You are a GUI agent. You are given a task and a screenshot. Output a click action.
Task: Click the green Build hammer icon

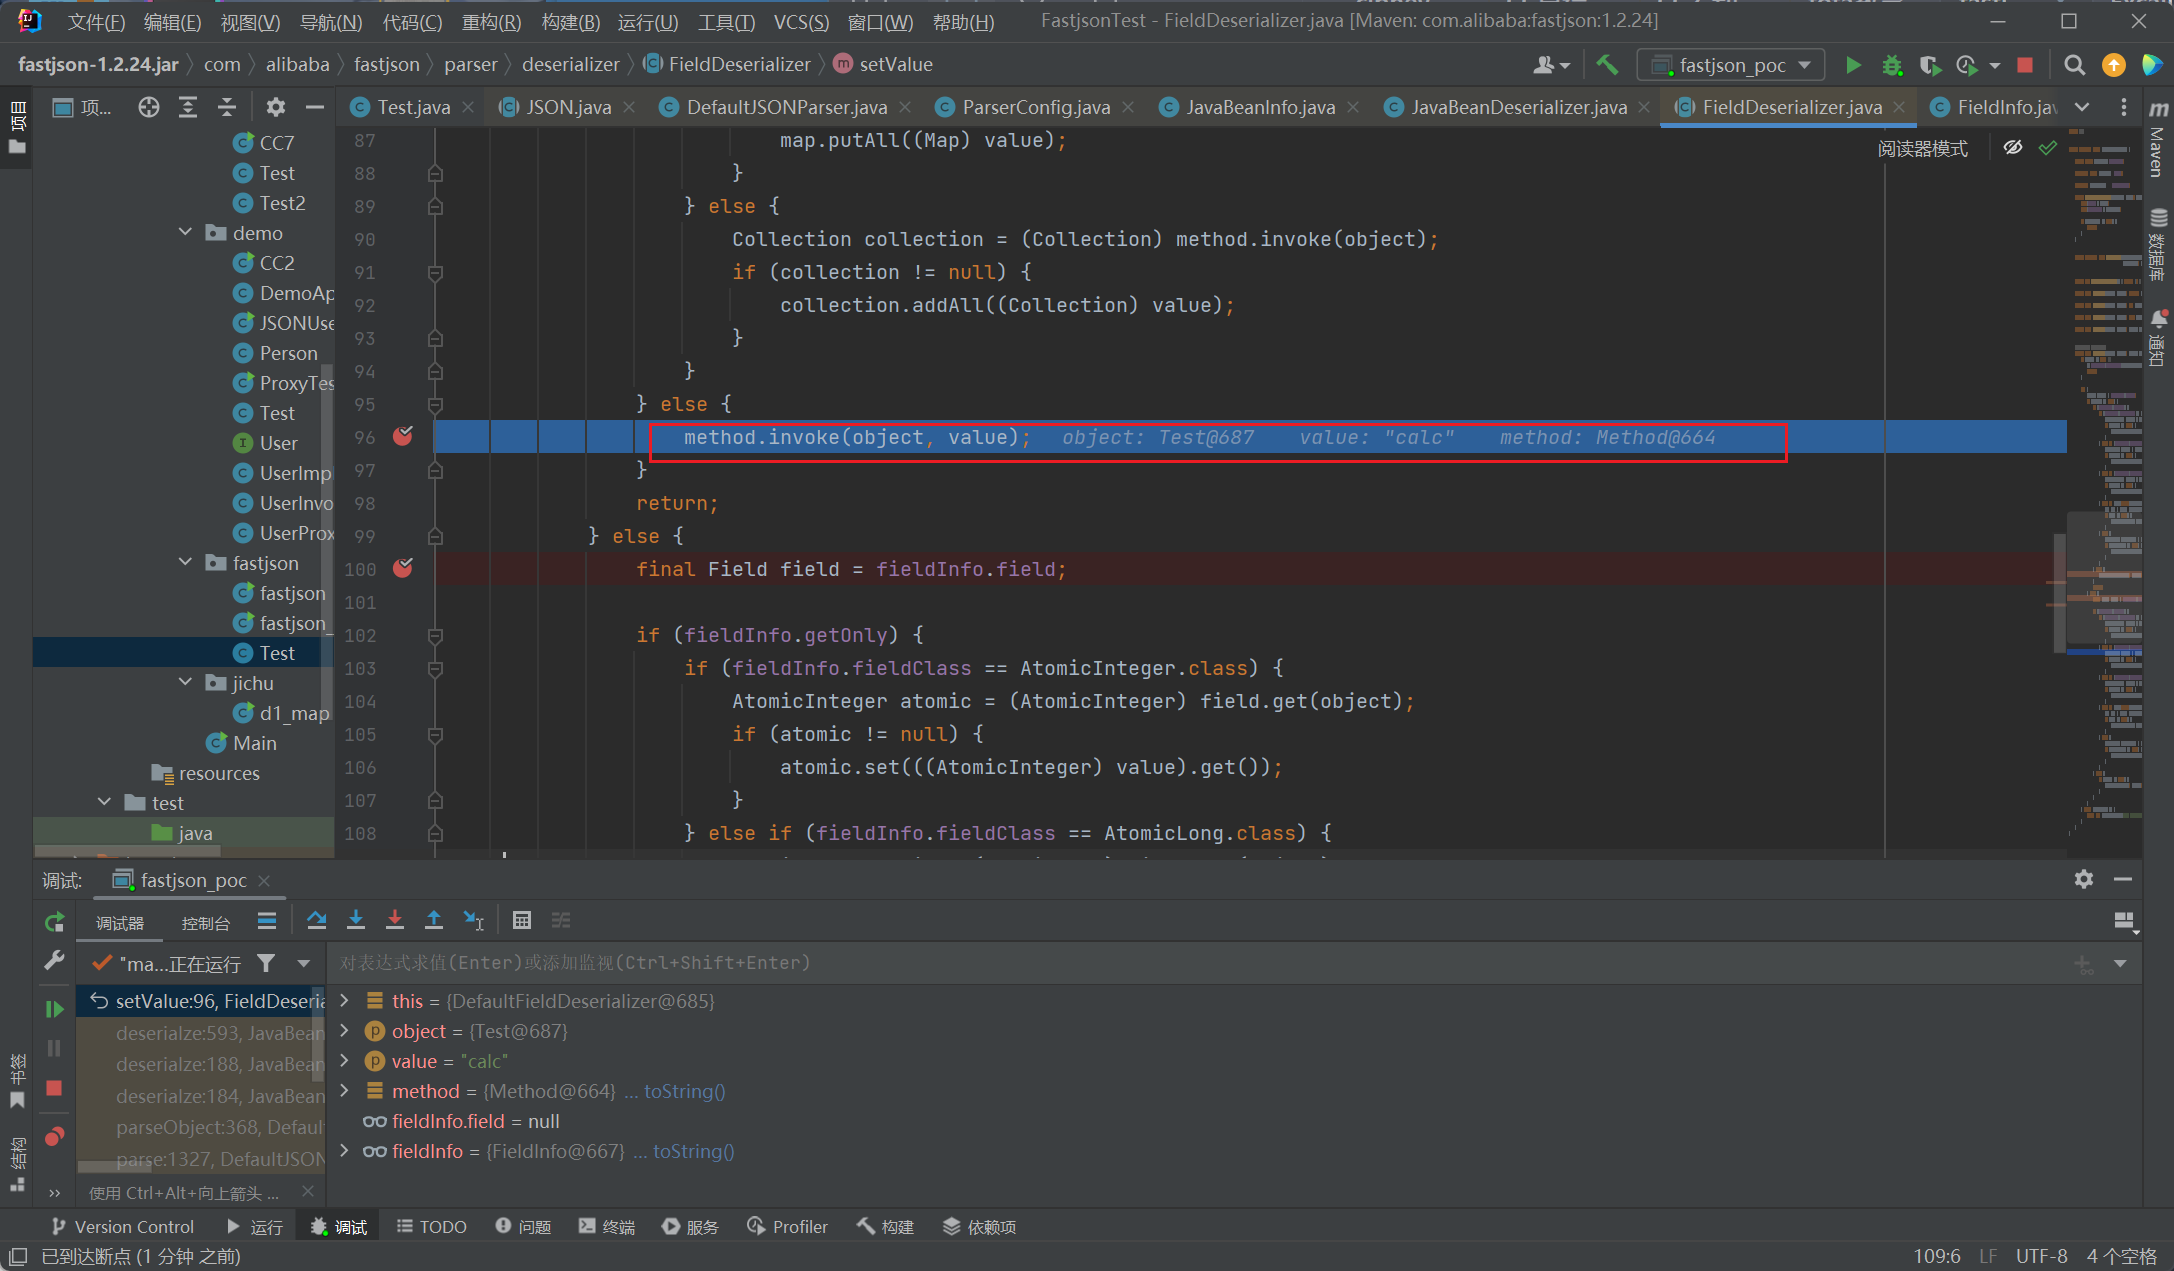click(x=1607, y=65)
